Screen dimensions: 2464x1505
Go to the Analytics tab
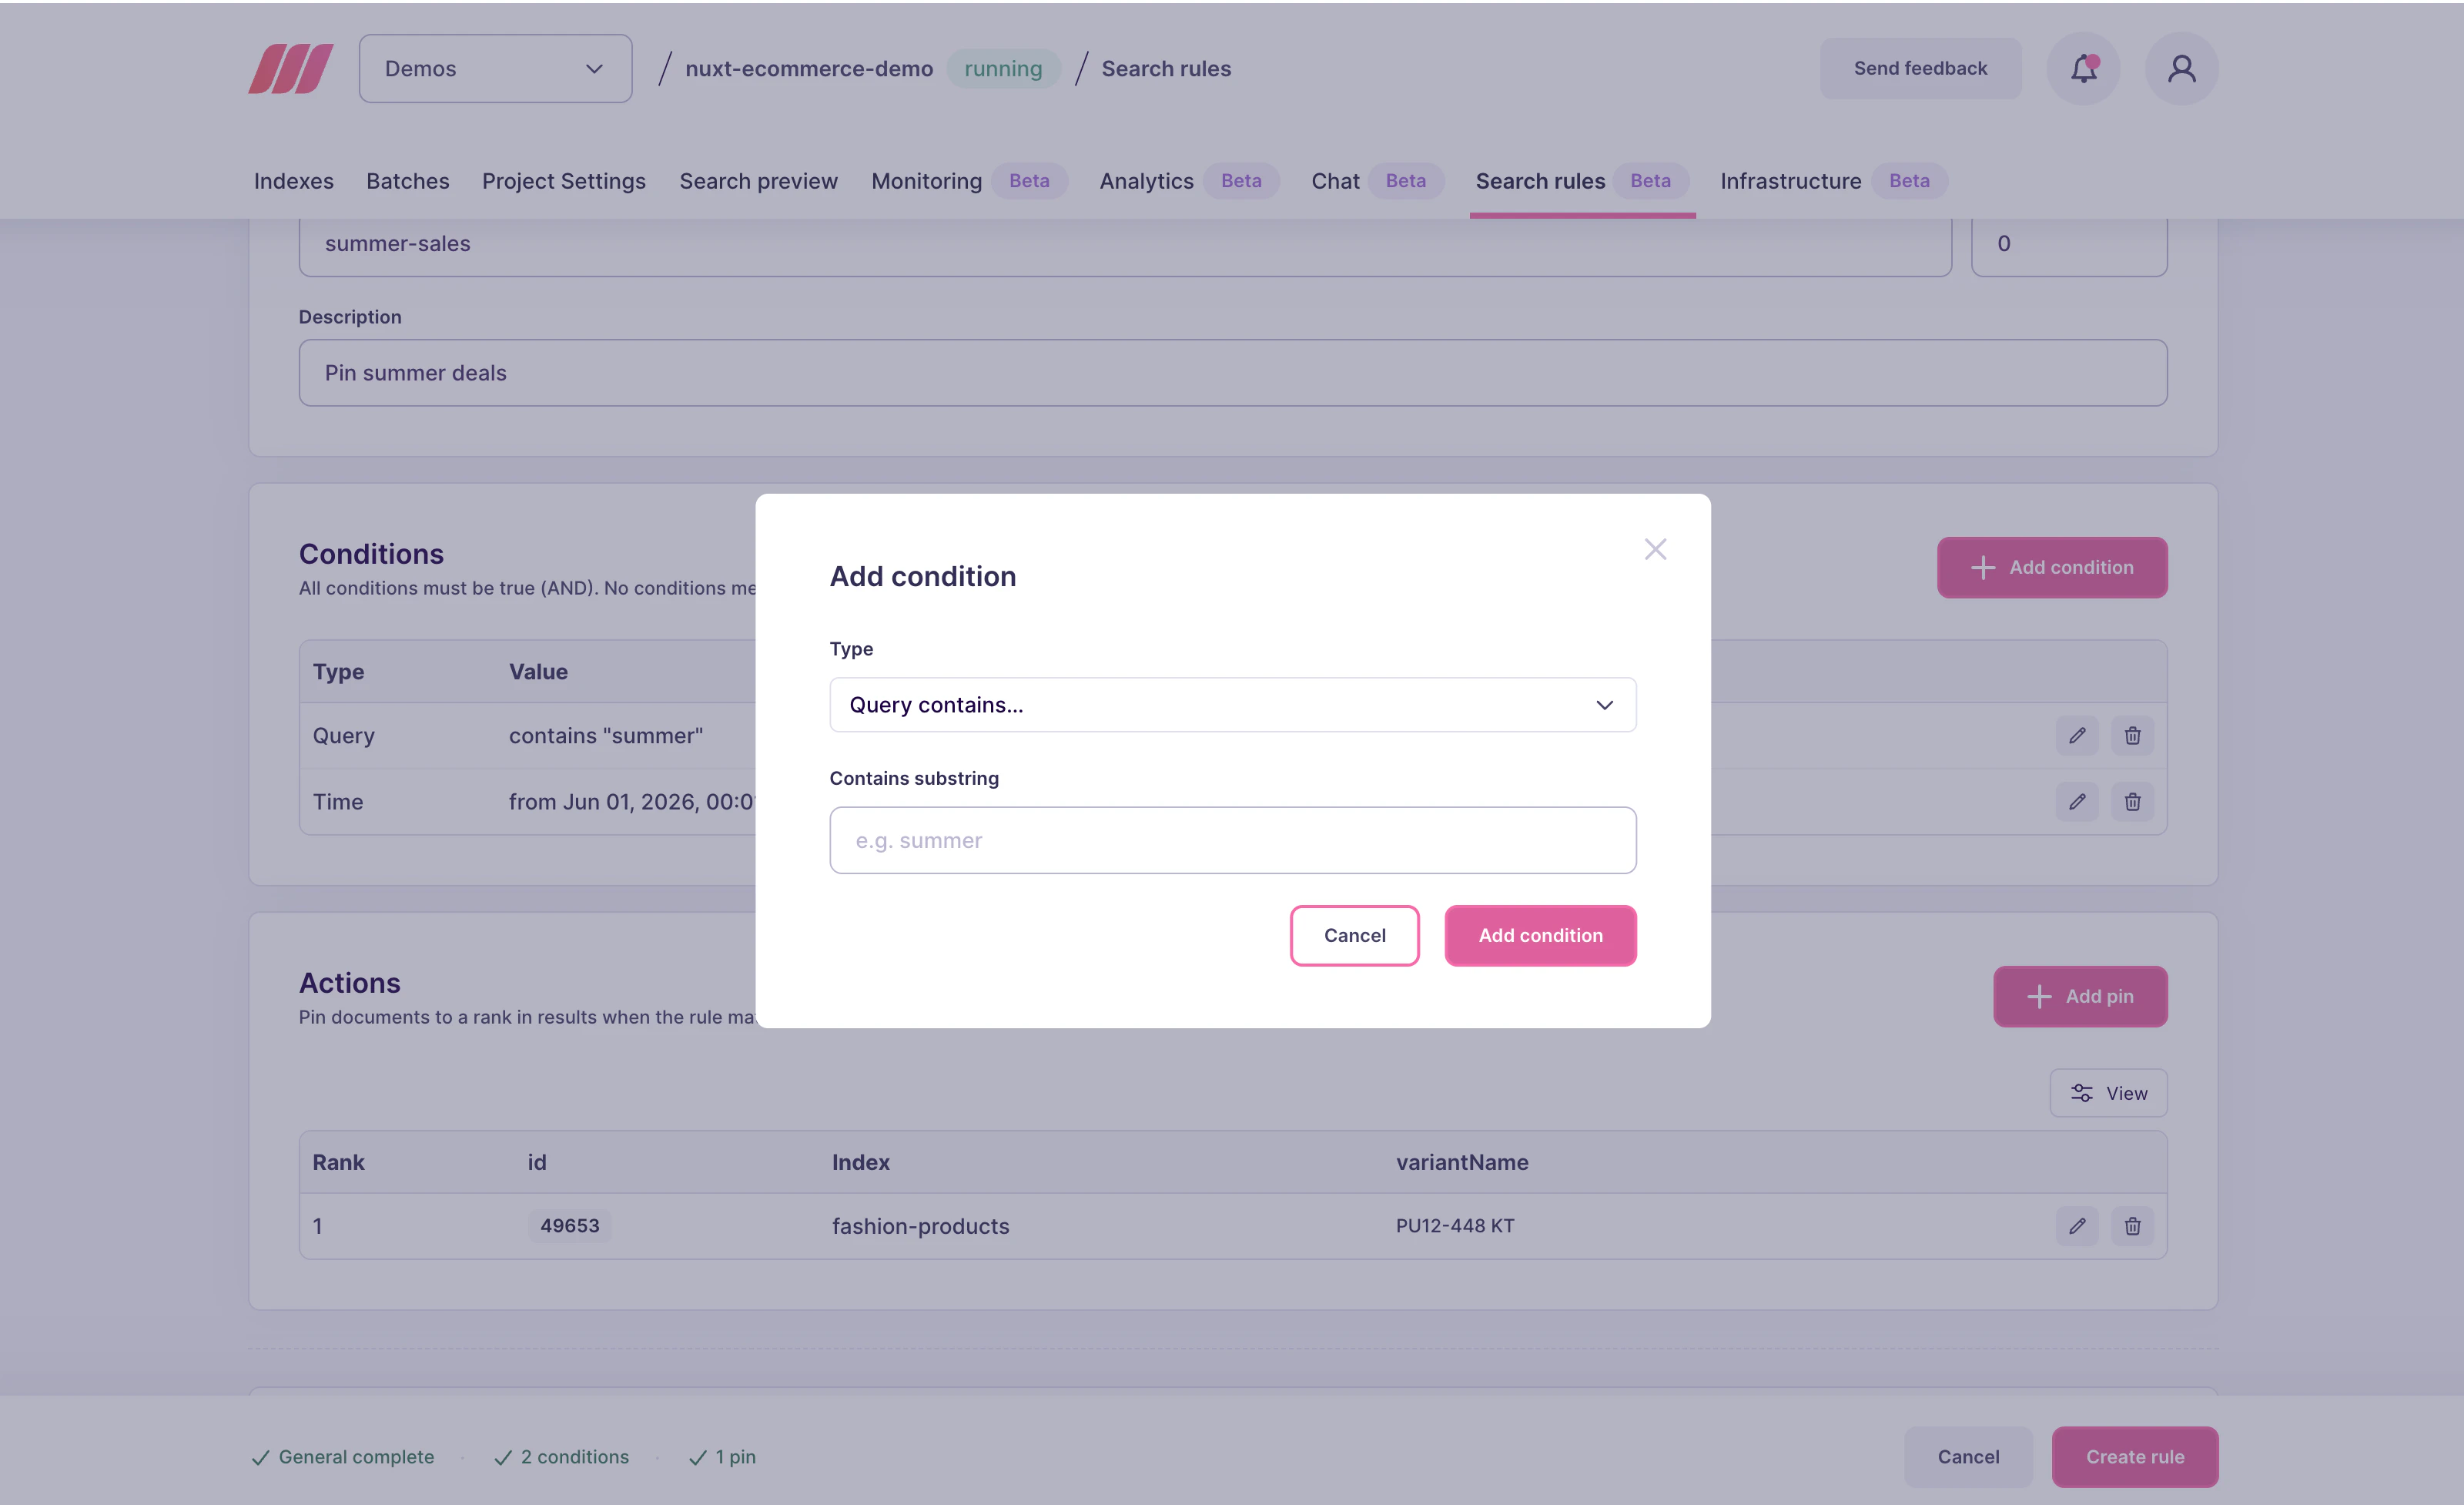[x=1146, y=181]
